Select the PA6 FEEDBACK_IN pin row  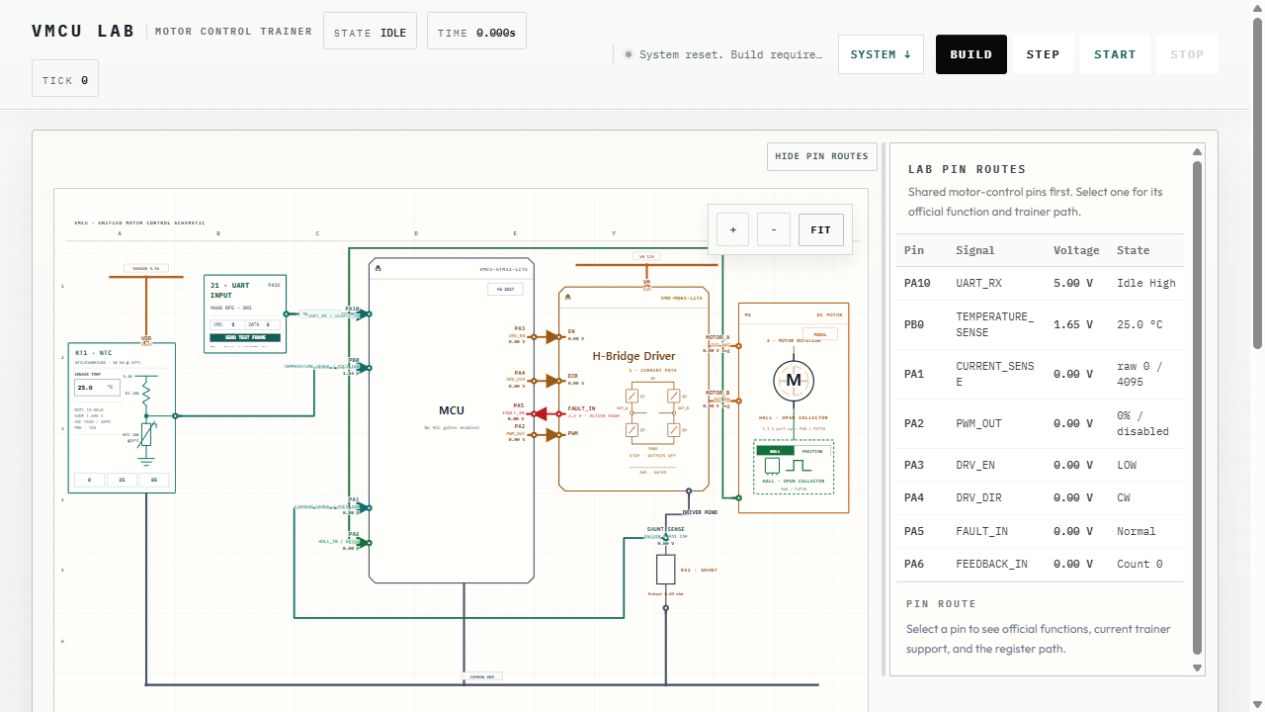tap(1040, 564)
